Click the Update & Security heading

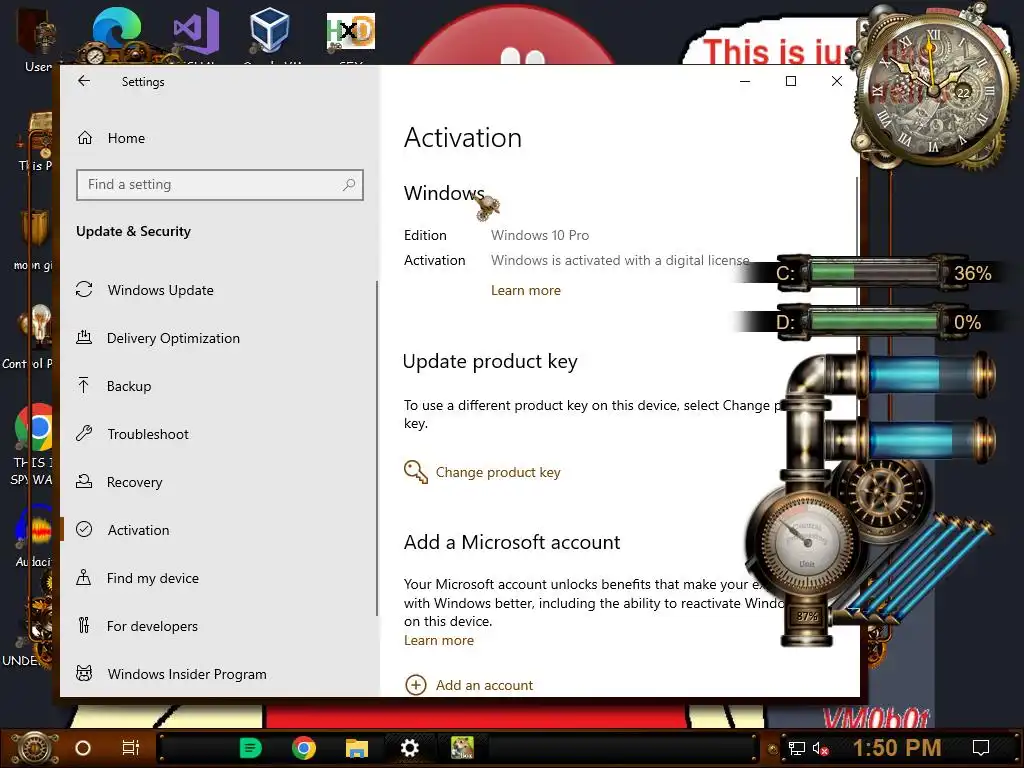[133, 231]
